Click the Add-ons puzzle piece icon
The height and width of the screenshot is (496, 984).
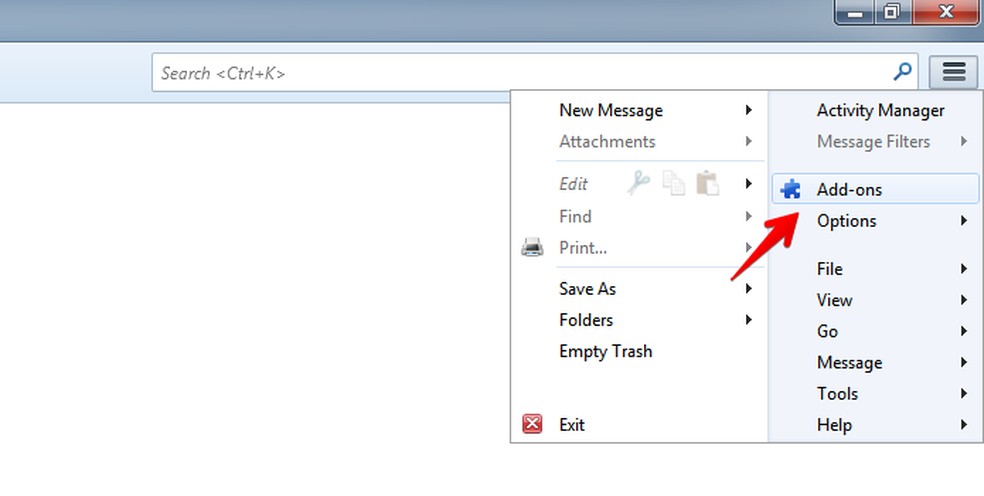click(x=791, y=189)
